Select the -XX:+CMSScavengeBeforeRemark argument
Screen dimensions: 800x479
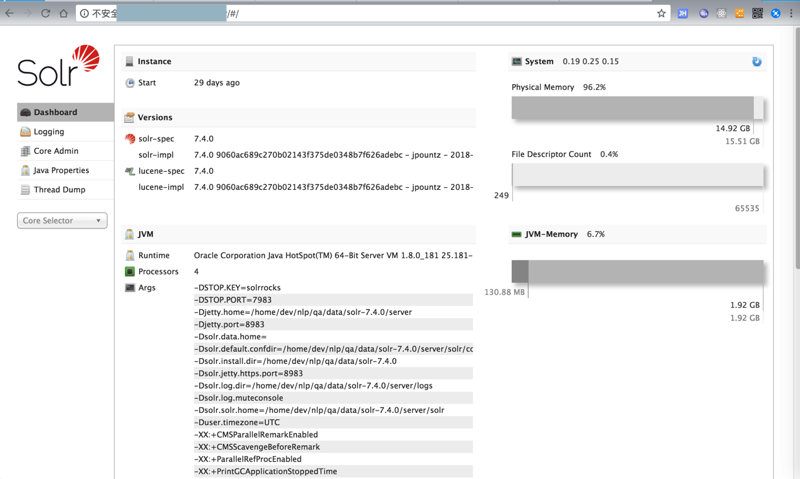point(257,447)
